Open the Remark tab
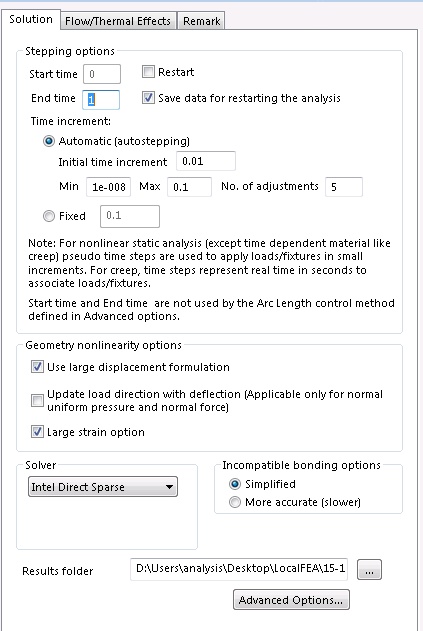 [x=201, y=21]
